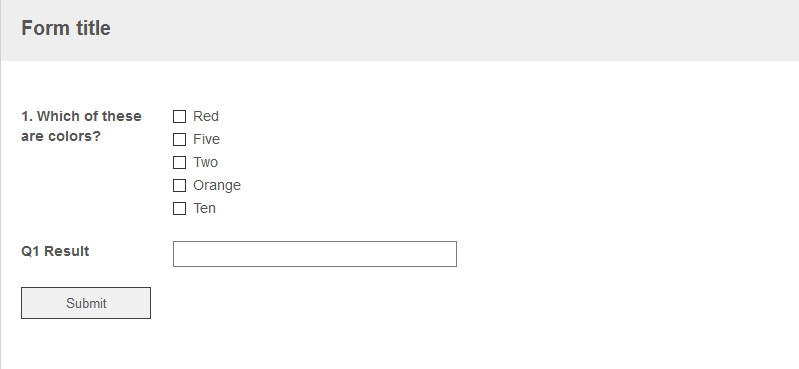Viewport: 799px width, 369px height.
Task: Click the 'Q1 Result' field label
Action: tap(55, 251)
